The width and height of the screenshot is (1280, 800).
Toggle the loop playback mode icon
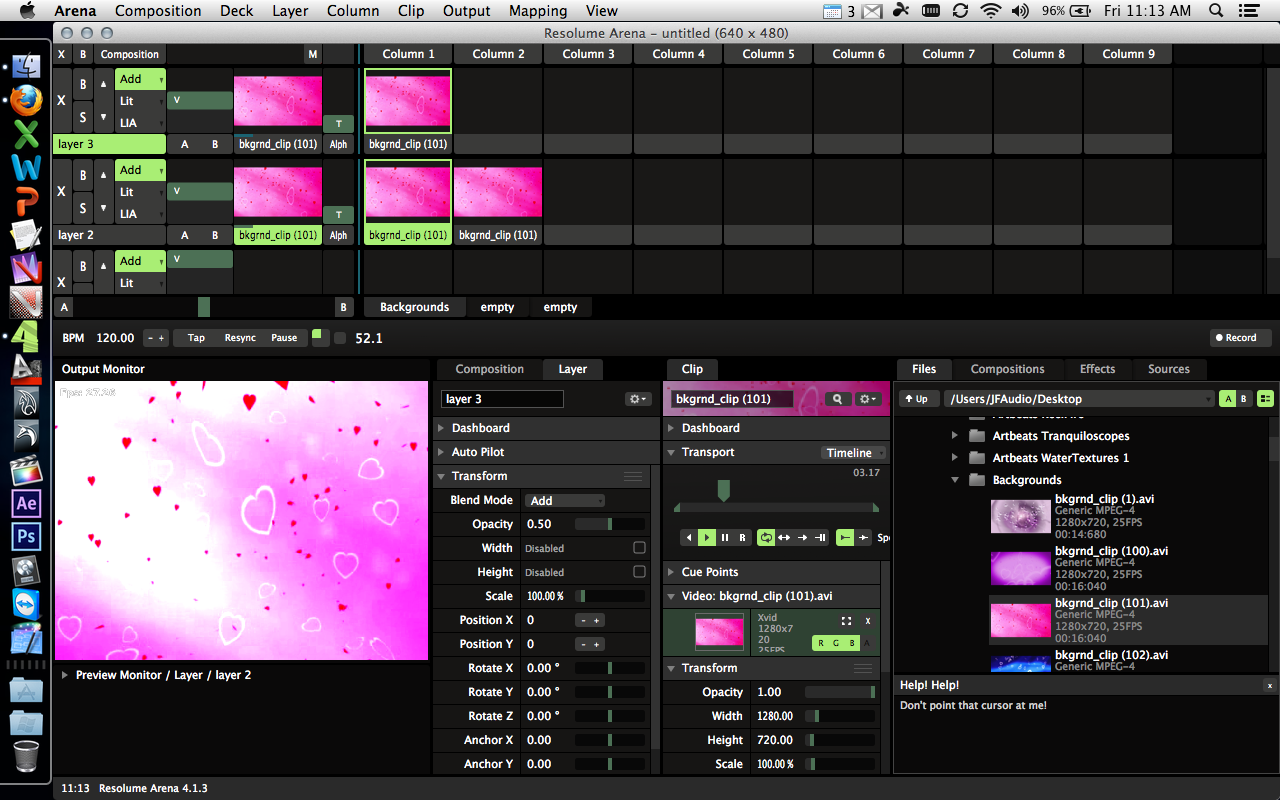pos(766,538)
